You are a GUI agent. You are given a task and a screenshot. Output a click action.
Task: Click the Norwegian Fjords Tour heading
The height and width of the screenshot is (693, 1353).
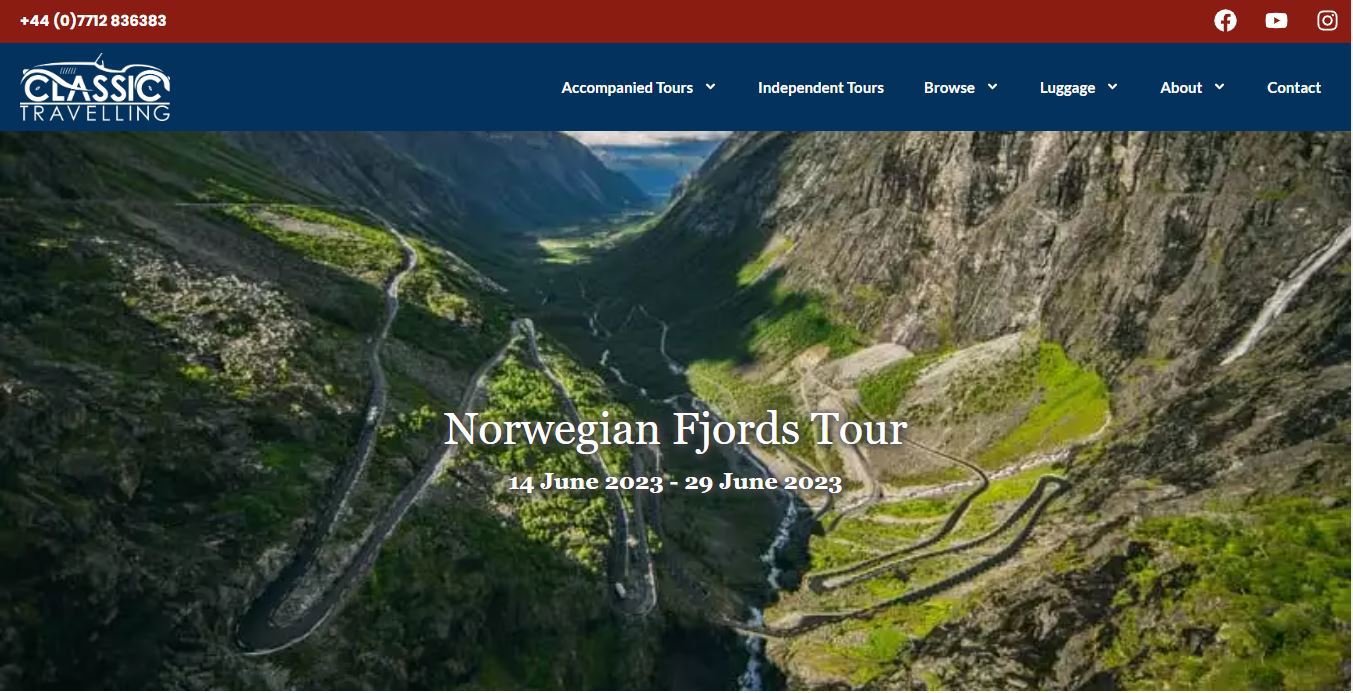[x=675, y=429]
